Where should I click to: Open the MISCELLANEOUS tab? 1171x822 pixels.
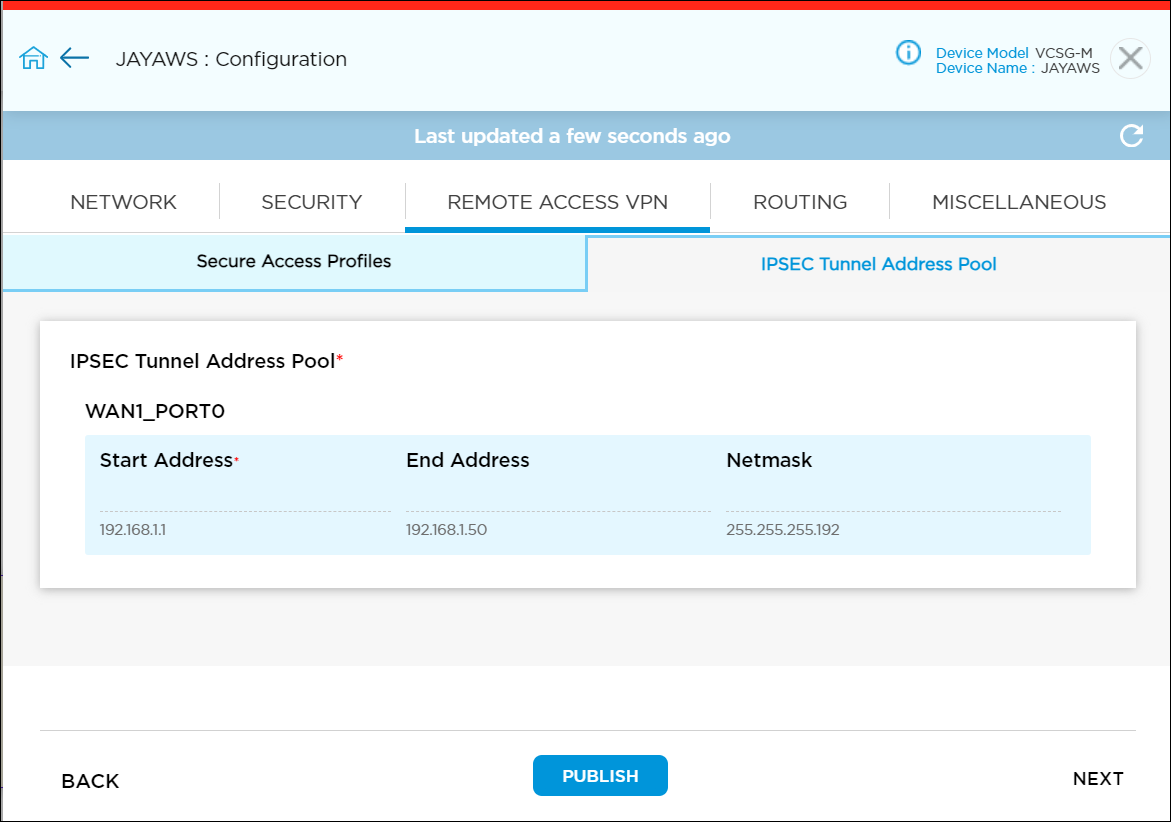[1019, 201]
